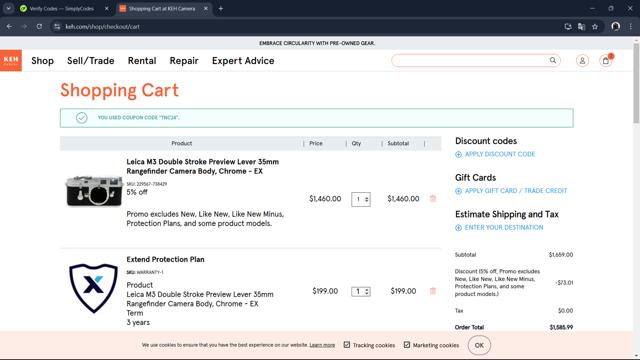Click the browser forward arrow
Viewport: 640px width, 360px height.
click(x=24, y=27)
